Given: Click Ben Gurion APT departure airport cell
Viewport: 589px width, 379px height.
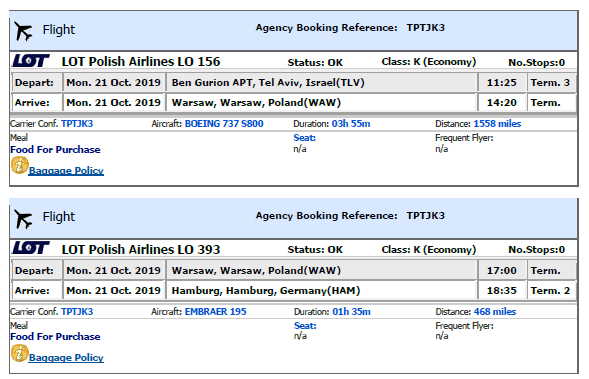Looking at the screenshot, I should tap(322, 83).
